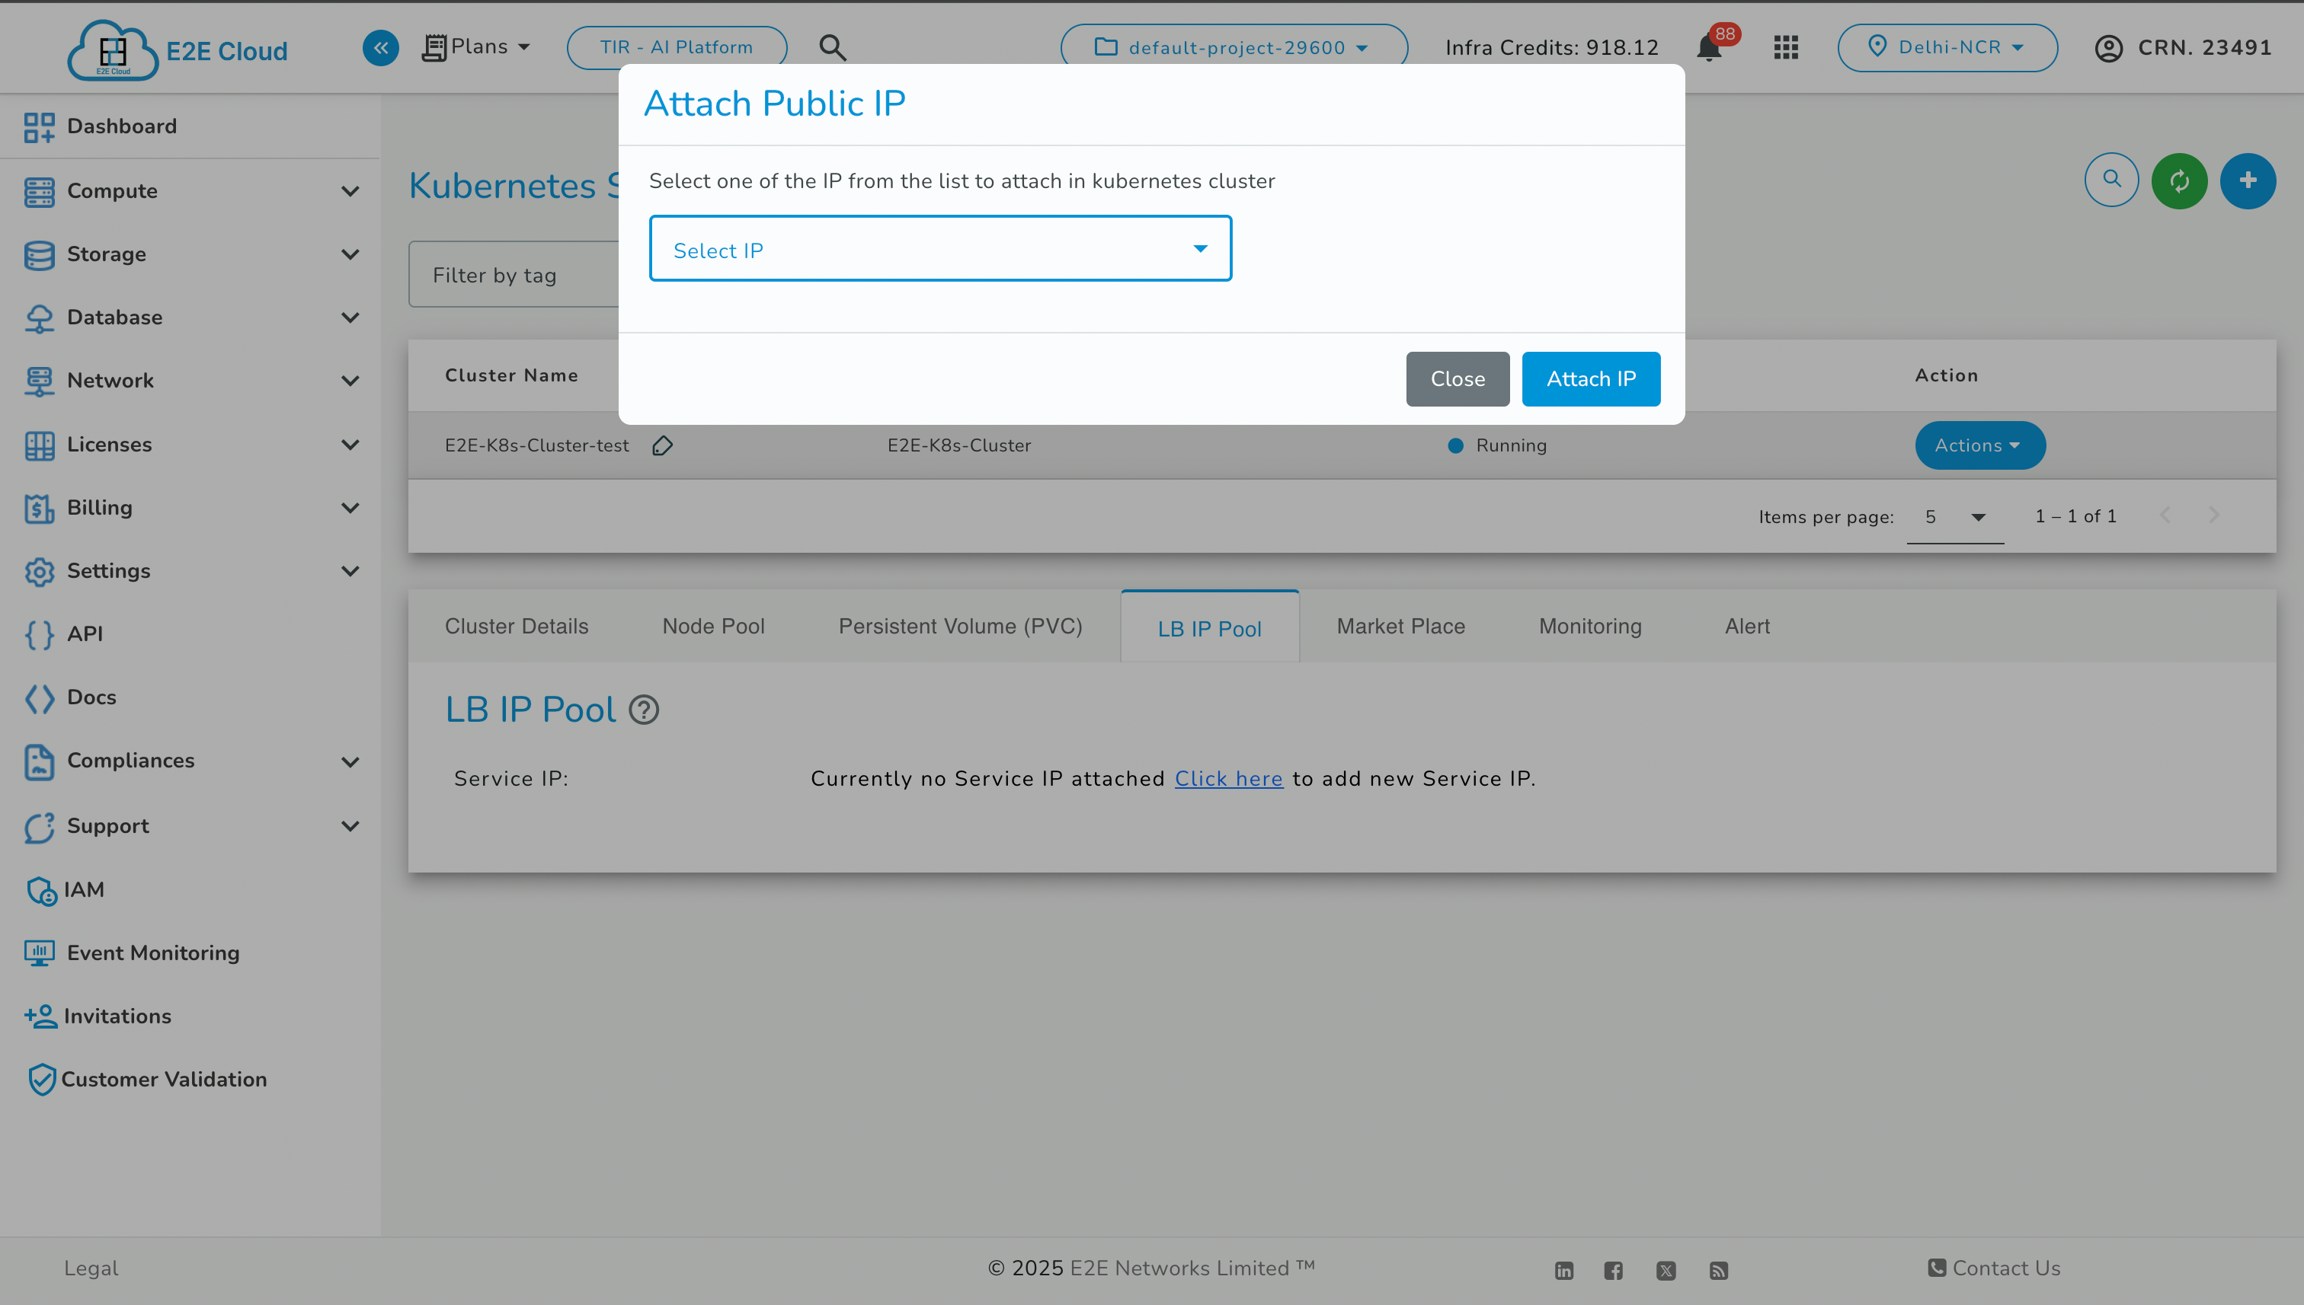The width and height of the screenshot is (2304, 1305).
Task: Switch to Persistent Volume (PVC) tab
Action: 960,626
